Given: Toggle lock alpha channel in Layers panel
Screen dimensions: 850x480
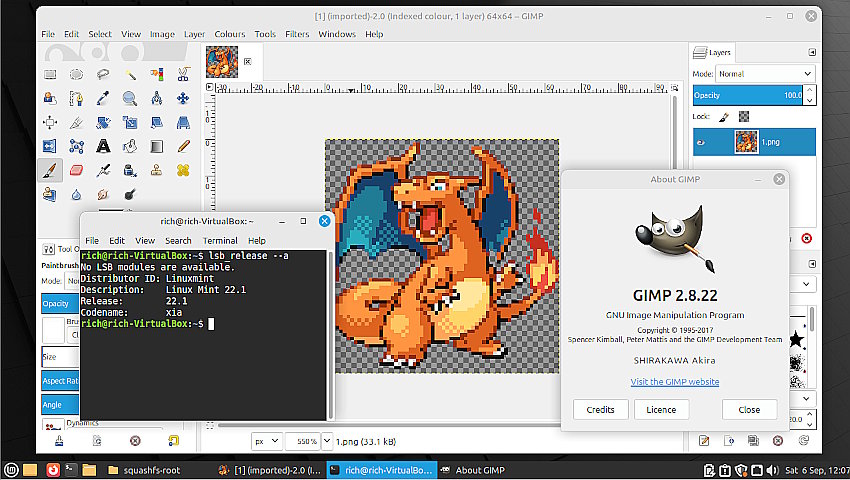Looking at the screenshot, I should [x=743, y=117].
